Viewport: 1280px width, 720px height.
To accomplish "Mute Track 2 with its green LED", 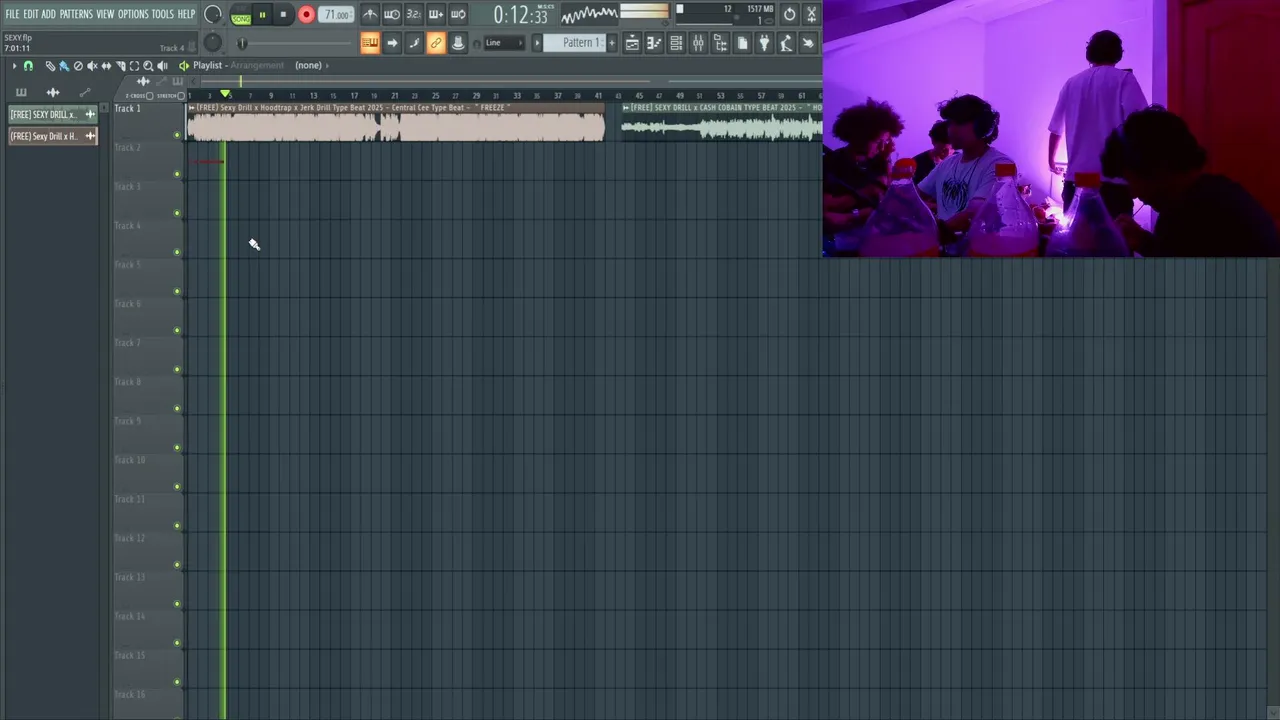I will coord(178,174).
